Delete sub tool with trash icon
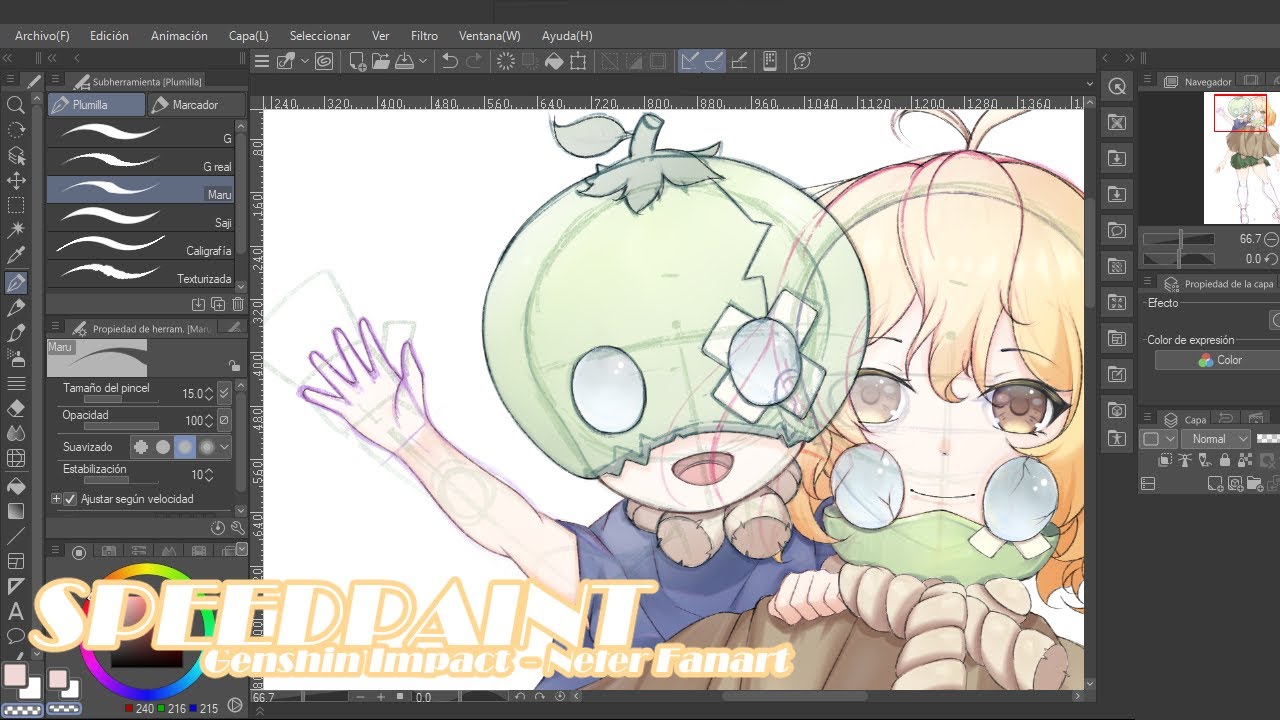Viewport: 1280px width, 720px height. click(238, 304)
